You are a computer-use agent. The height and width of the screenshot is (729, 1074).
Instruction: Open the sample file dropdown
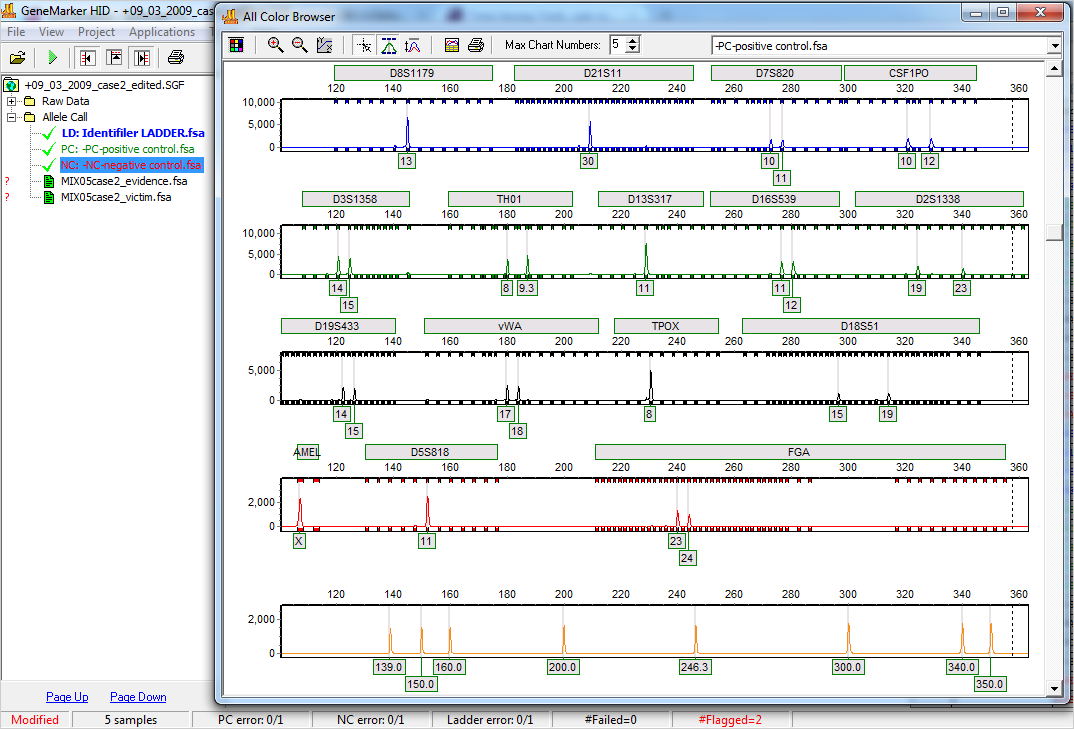[x=1054, y=46]
